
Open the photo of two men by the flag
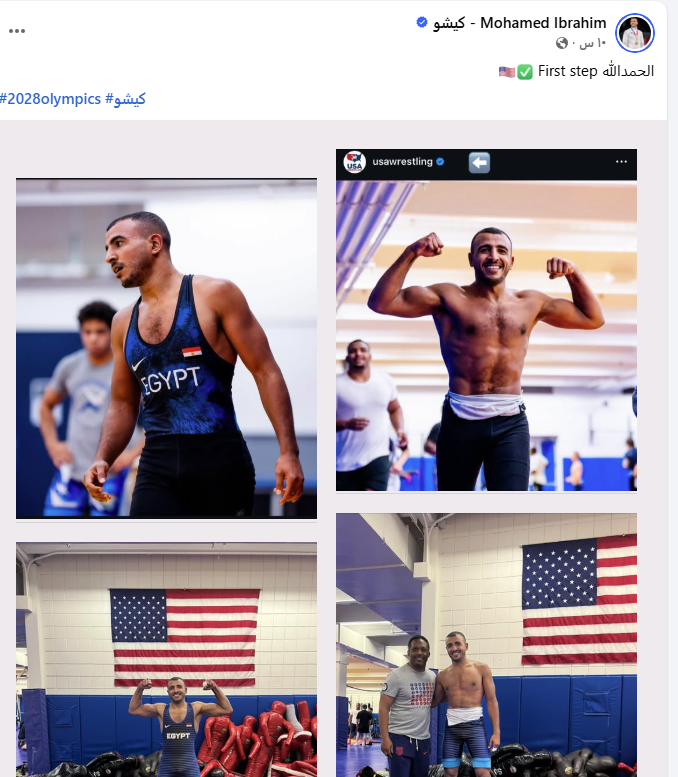tap(487, 645)
